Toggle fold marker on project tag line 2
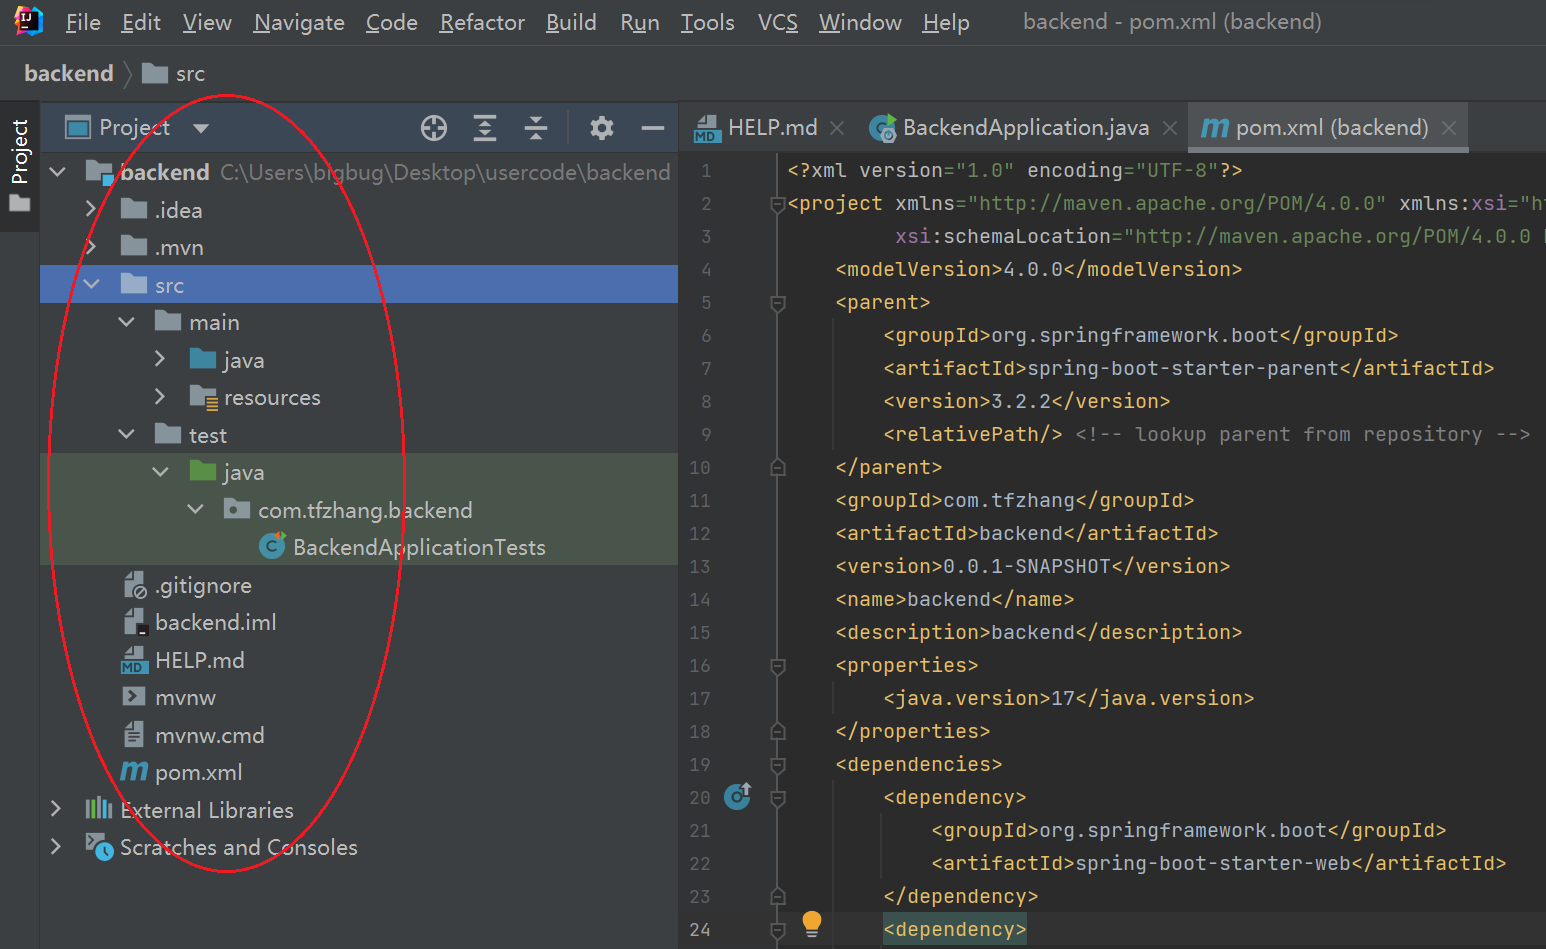The image size is (1546, 949). point(777,204)
